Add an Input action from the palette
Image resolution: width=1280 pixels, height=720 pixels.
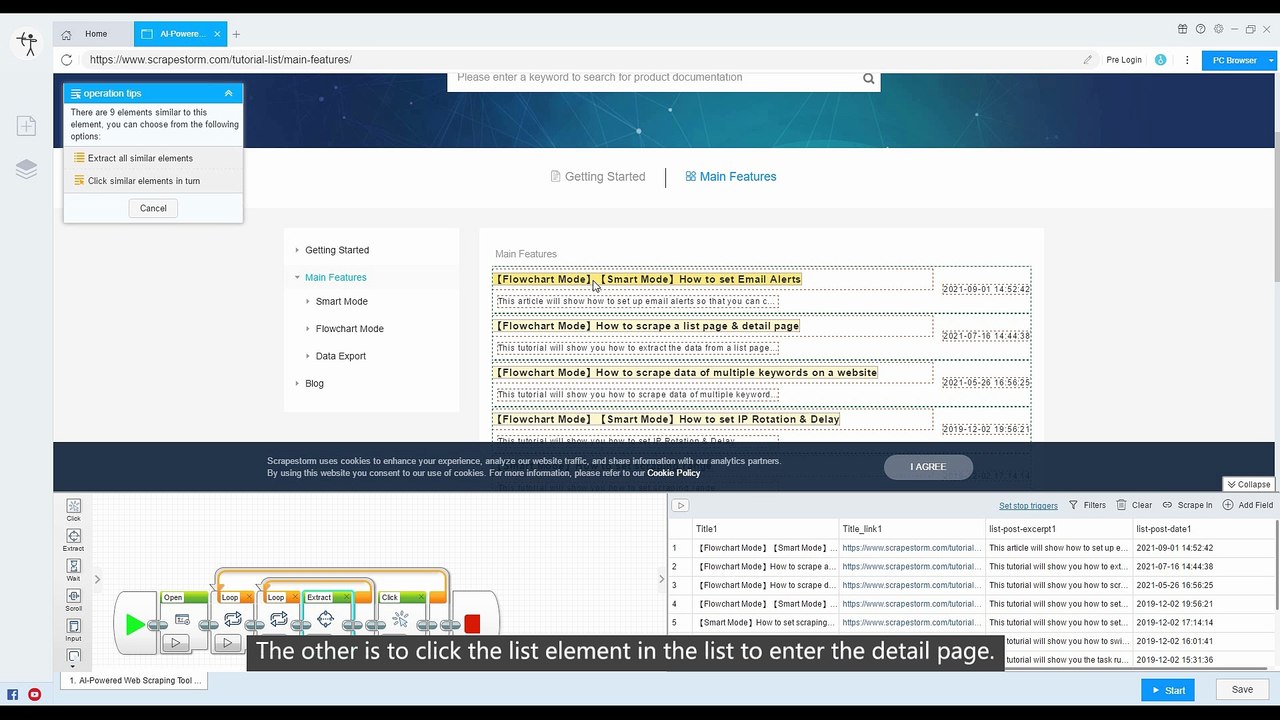(x=73, y=630)
